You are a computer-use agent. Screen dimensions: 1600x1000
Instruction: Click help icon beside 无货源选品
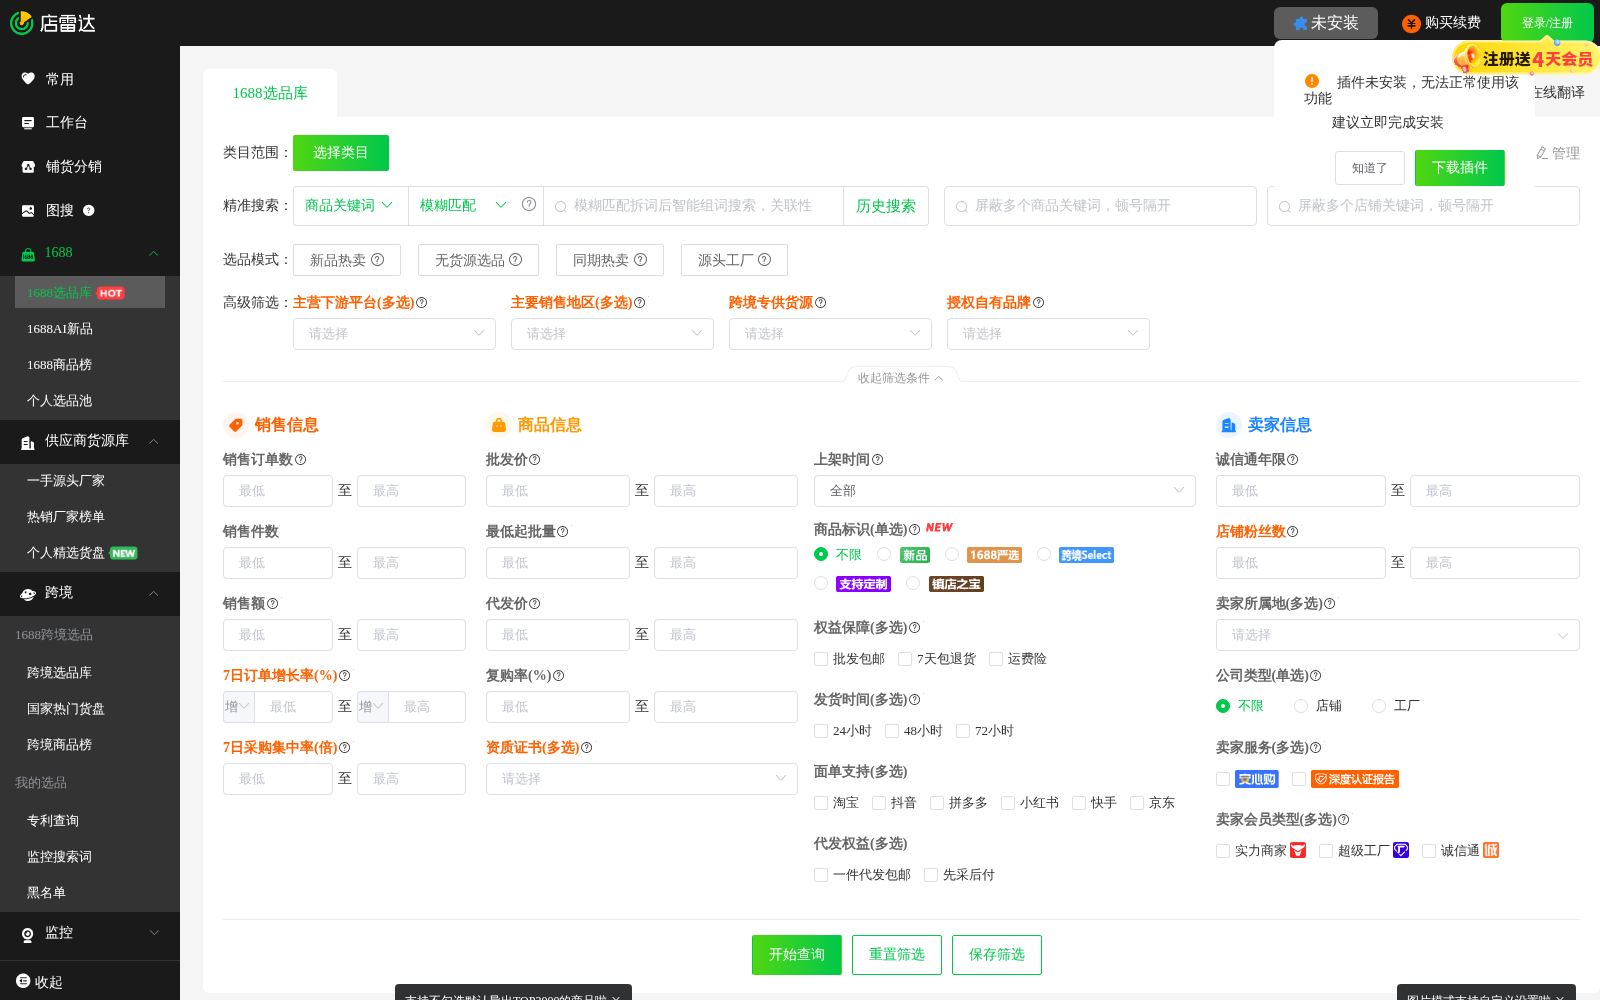coord(515,260)
